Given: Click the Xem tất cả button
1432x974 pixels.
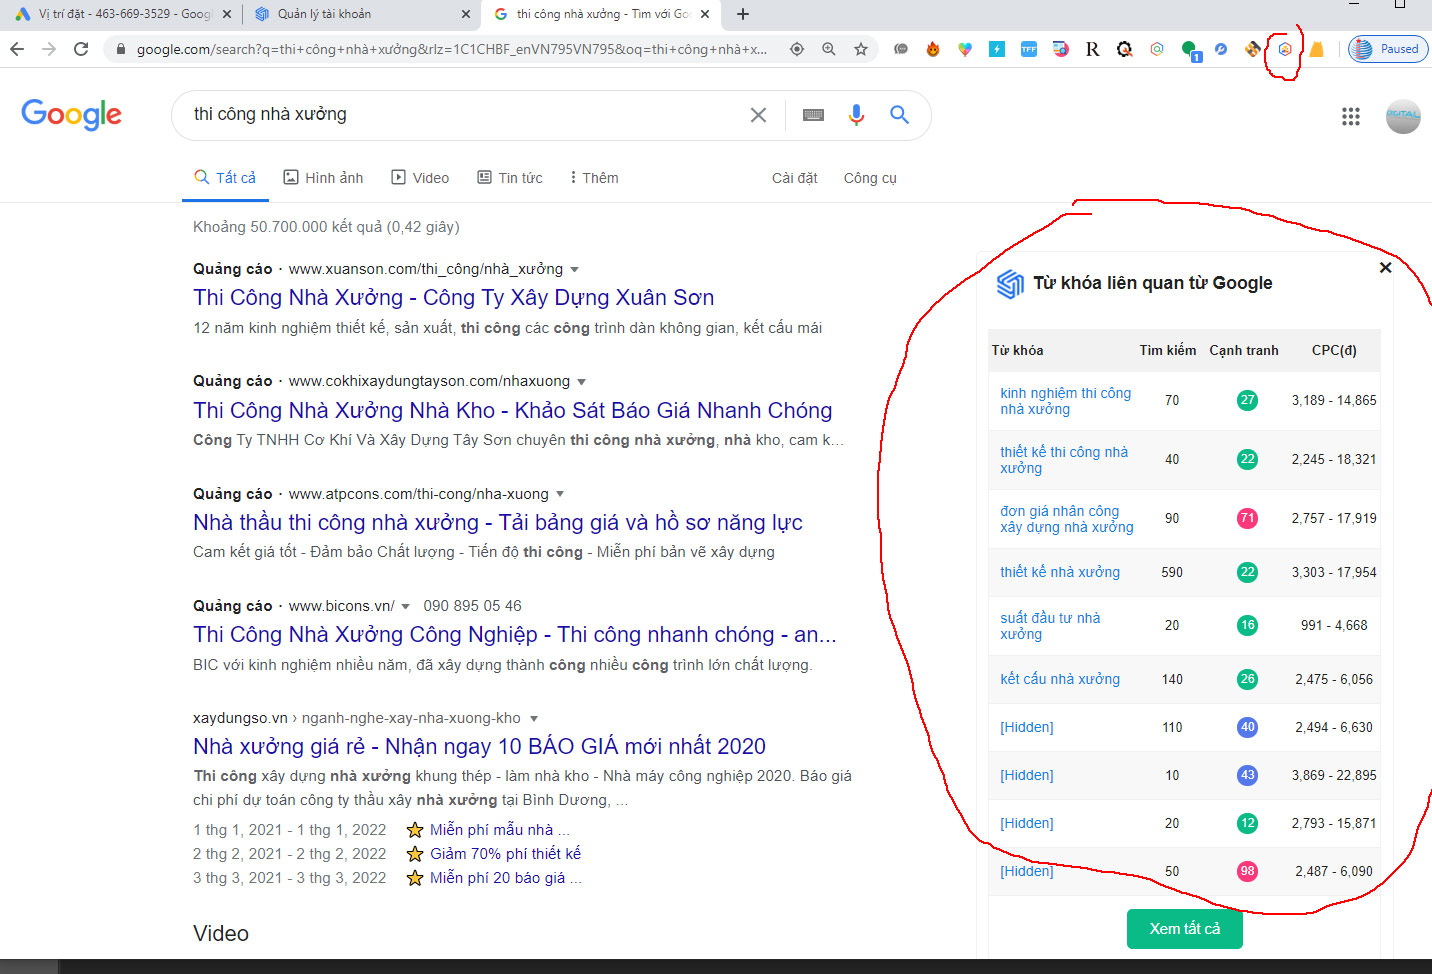Looking at the screenshot, I should tap(1185, 929).
